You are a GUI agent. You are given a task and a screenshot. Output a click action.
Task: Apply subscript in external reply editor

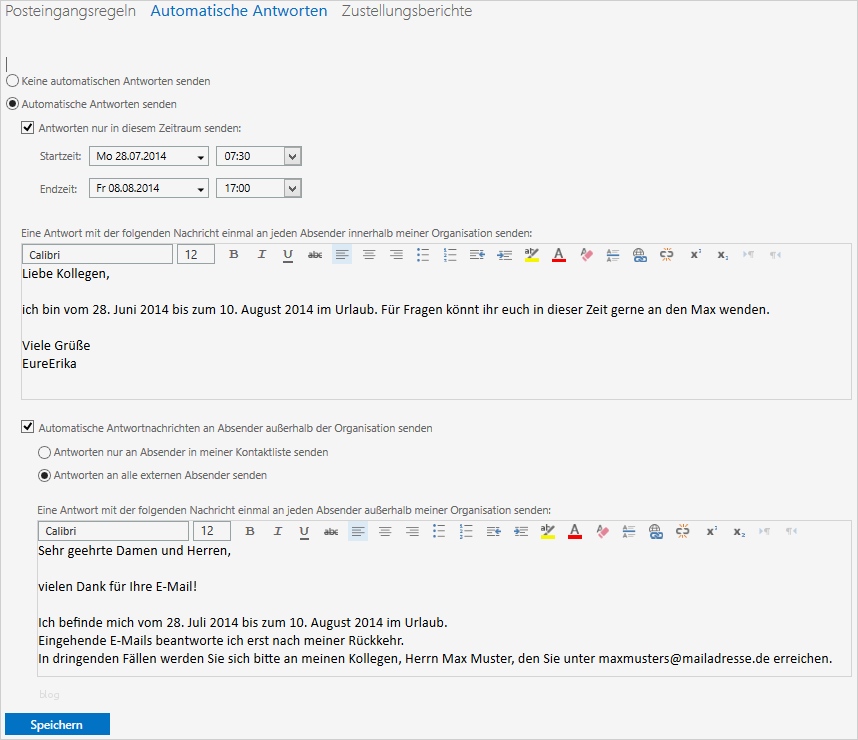(739, 531)
